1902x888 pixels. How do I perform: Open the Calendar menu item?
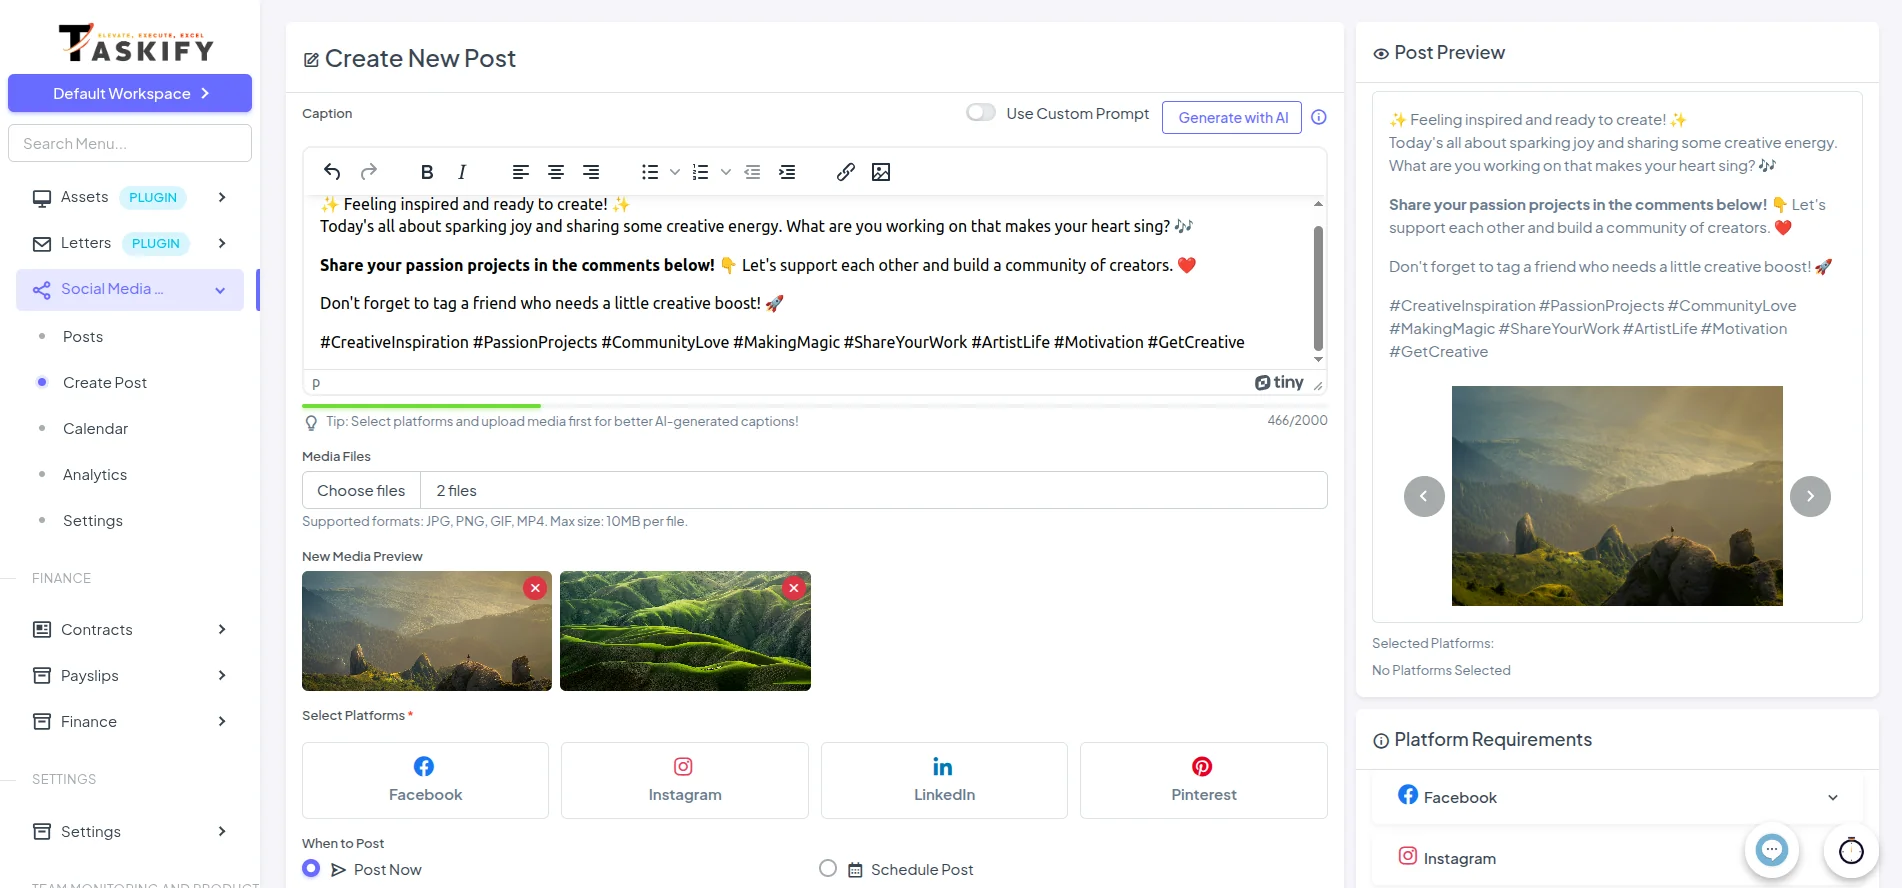point(95,428)
